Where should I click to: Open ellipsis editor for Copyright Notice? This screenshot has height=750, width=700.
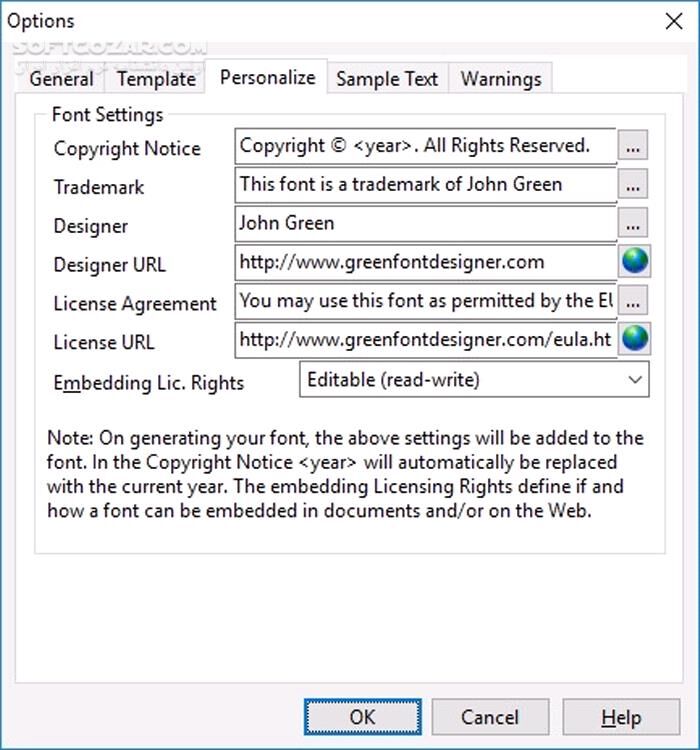pyautogui.click(x=633, y=145)
